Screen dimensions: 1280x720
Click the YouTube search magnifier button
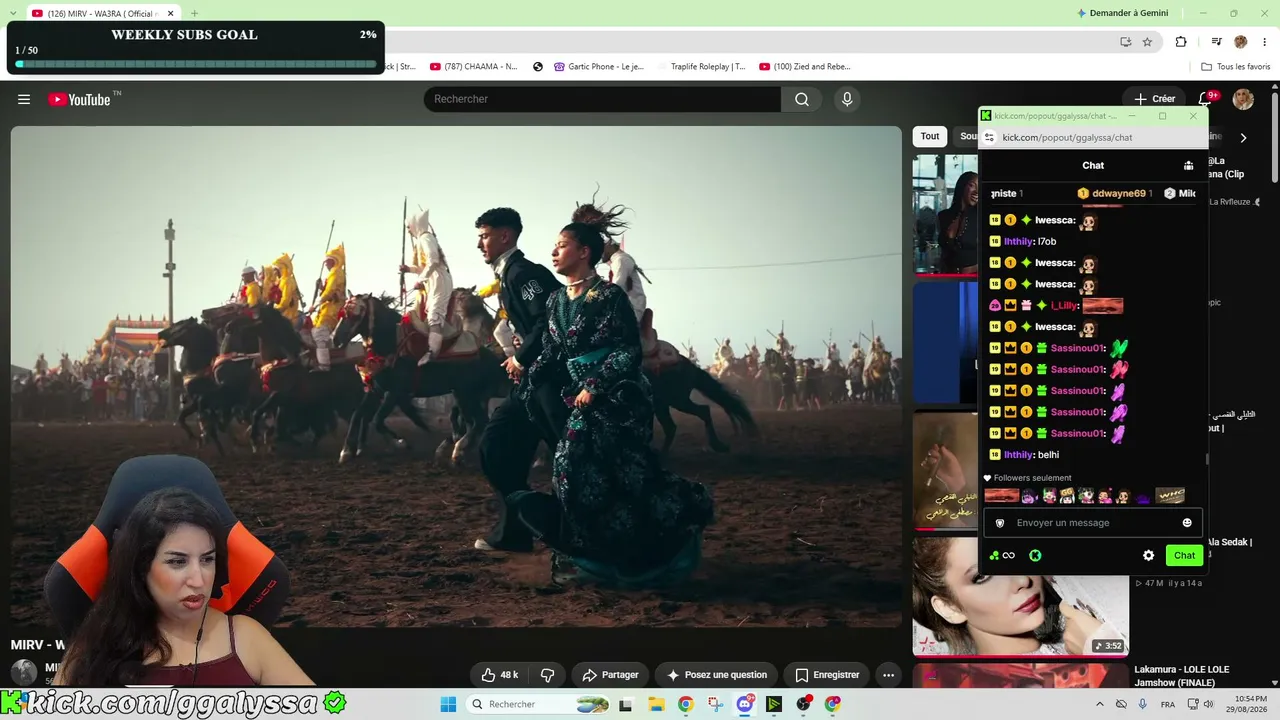(x=802, y=99)
